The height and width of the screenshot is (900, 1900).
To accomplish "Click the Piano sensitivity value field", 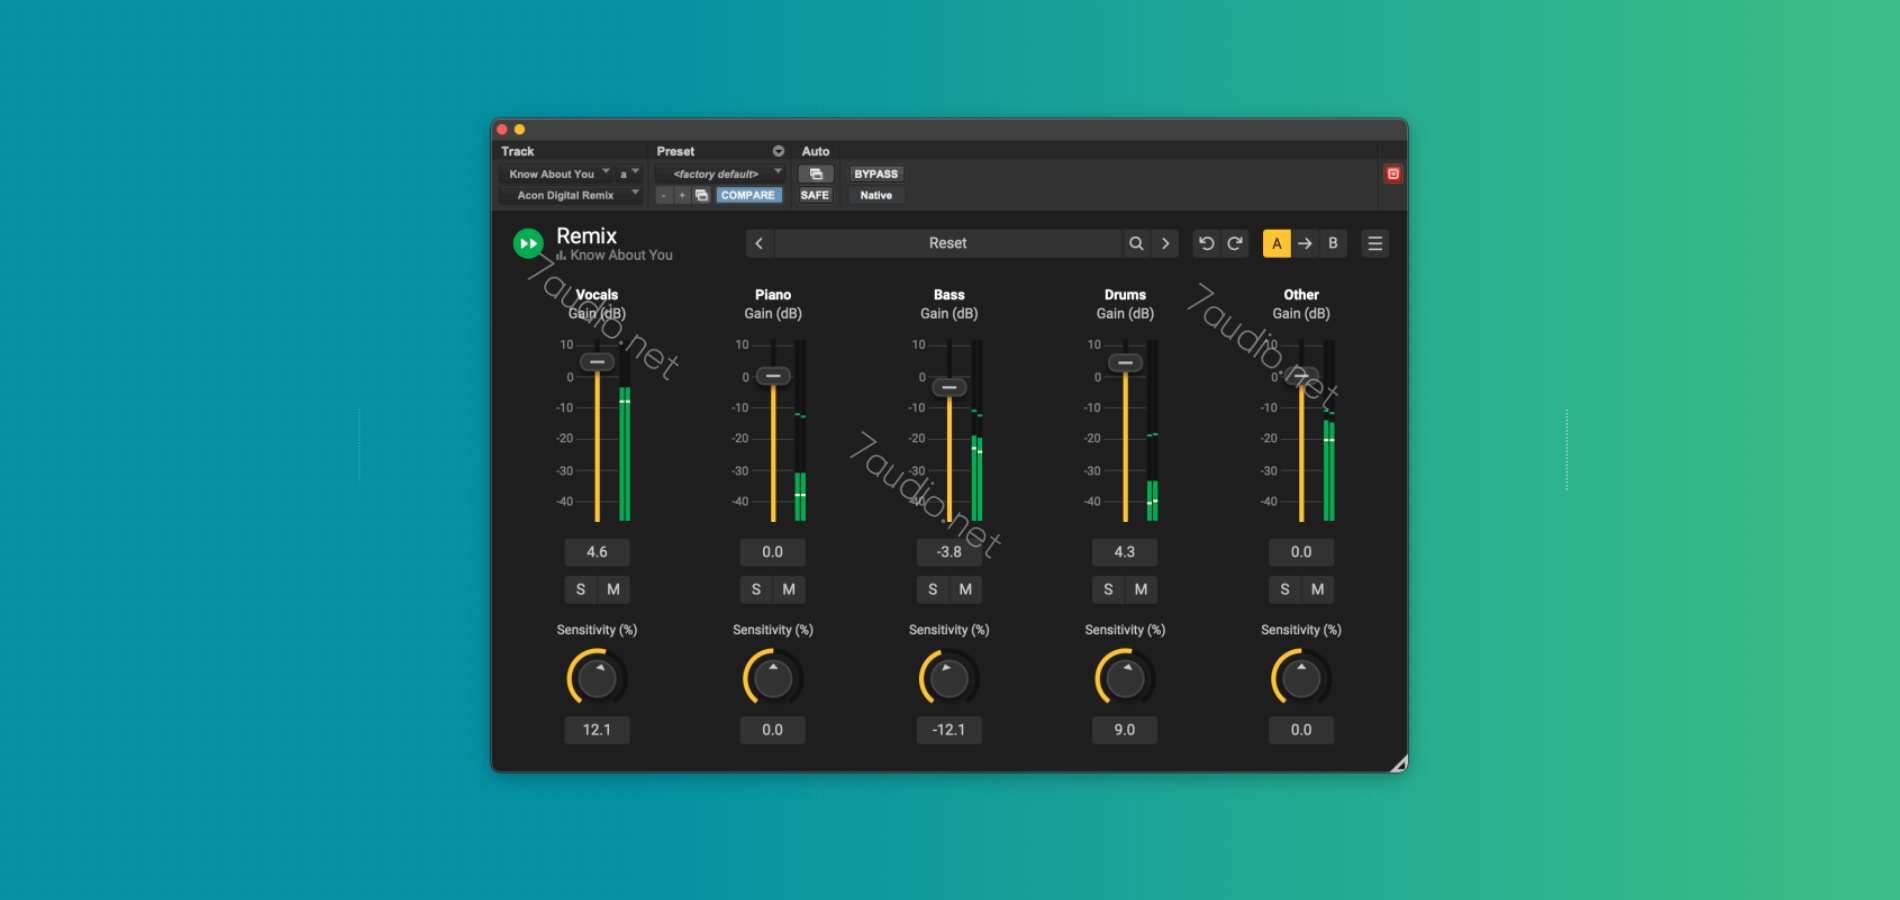I will click(x=773, y=730).
